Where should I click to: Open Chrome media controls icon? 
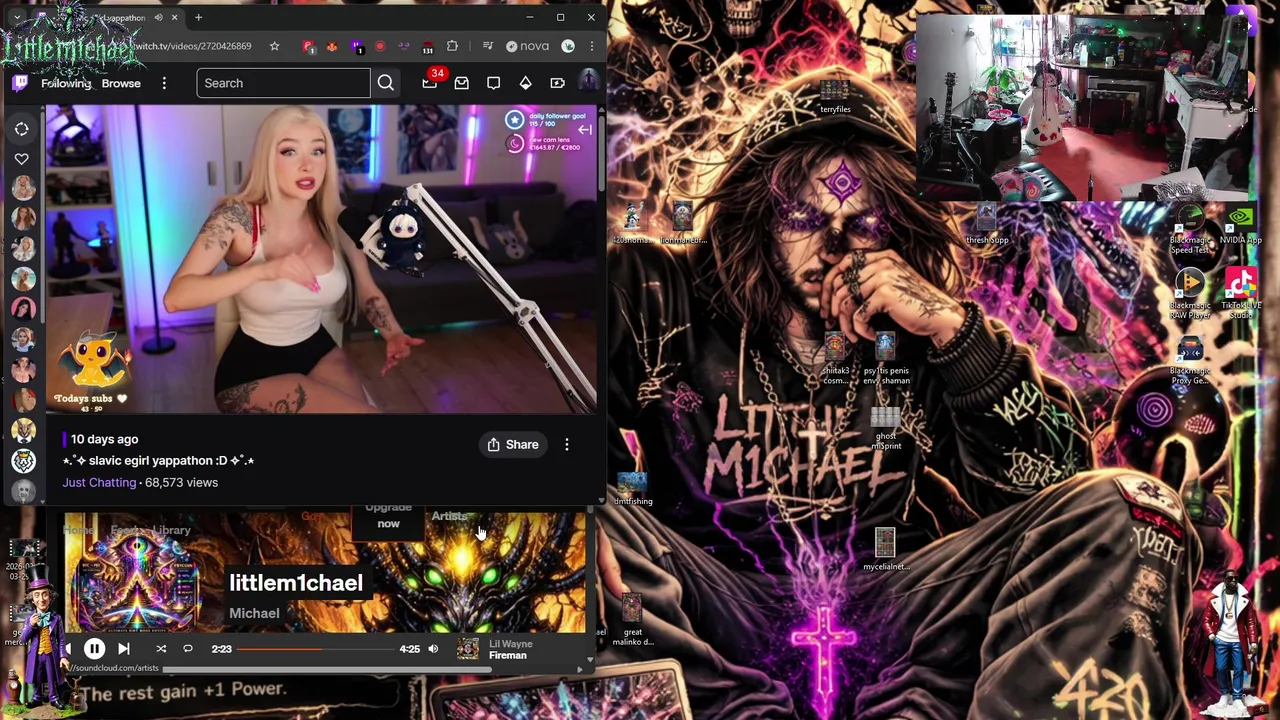[488, 46]
